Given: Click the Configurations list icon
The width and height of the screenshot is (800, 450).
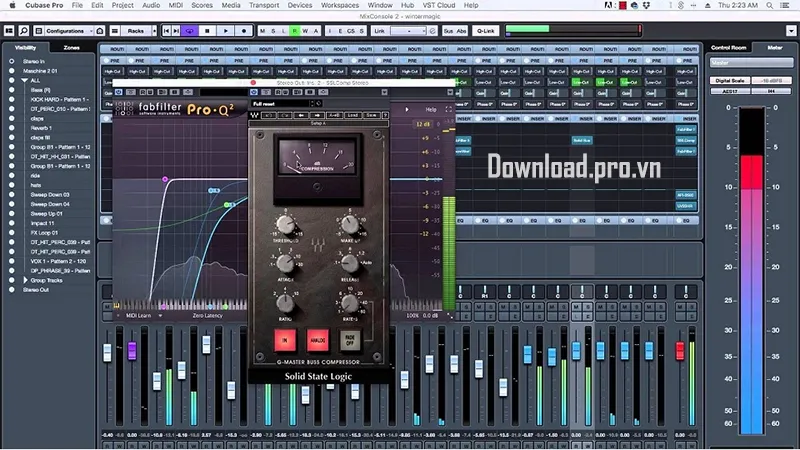Looking at the screenshot, I should [x=38, y=31].
